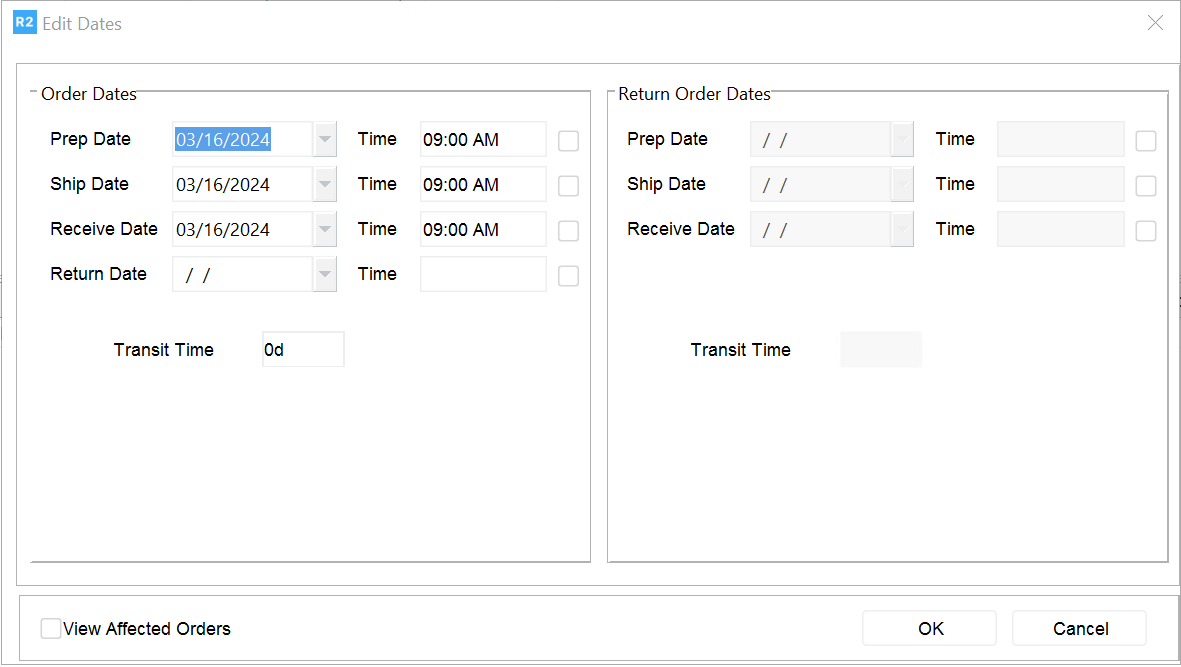Toggle the checkbox beside Order Ship Date time
This screenshot has width=1181, height=667.
[568, 186]
